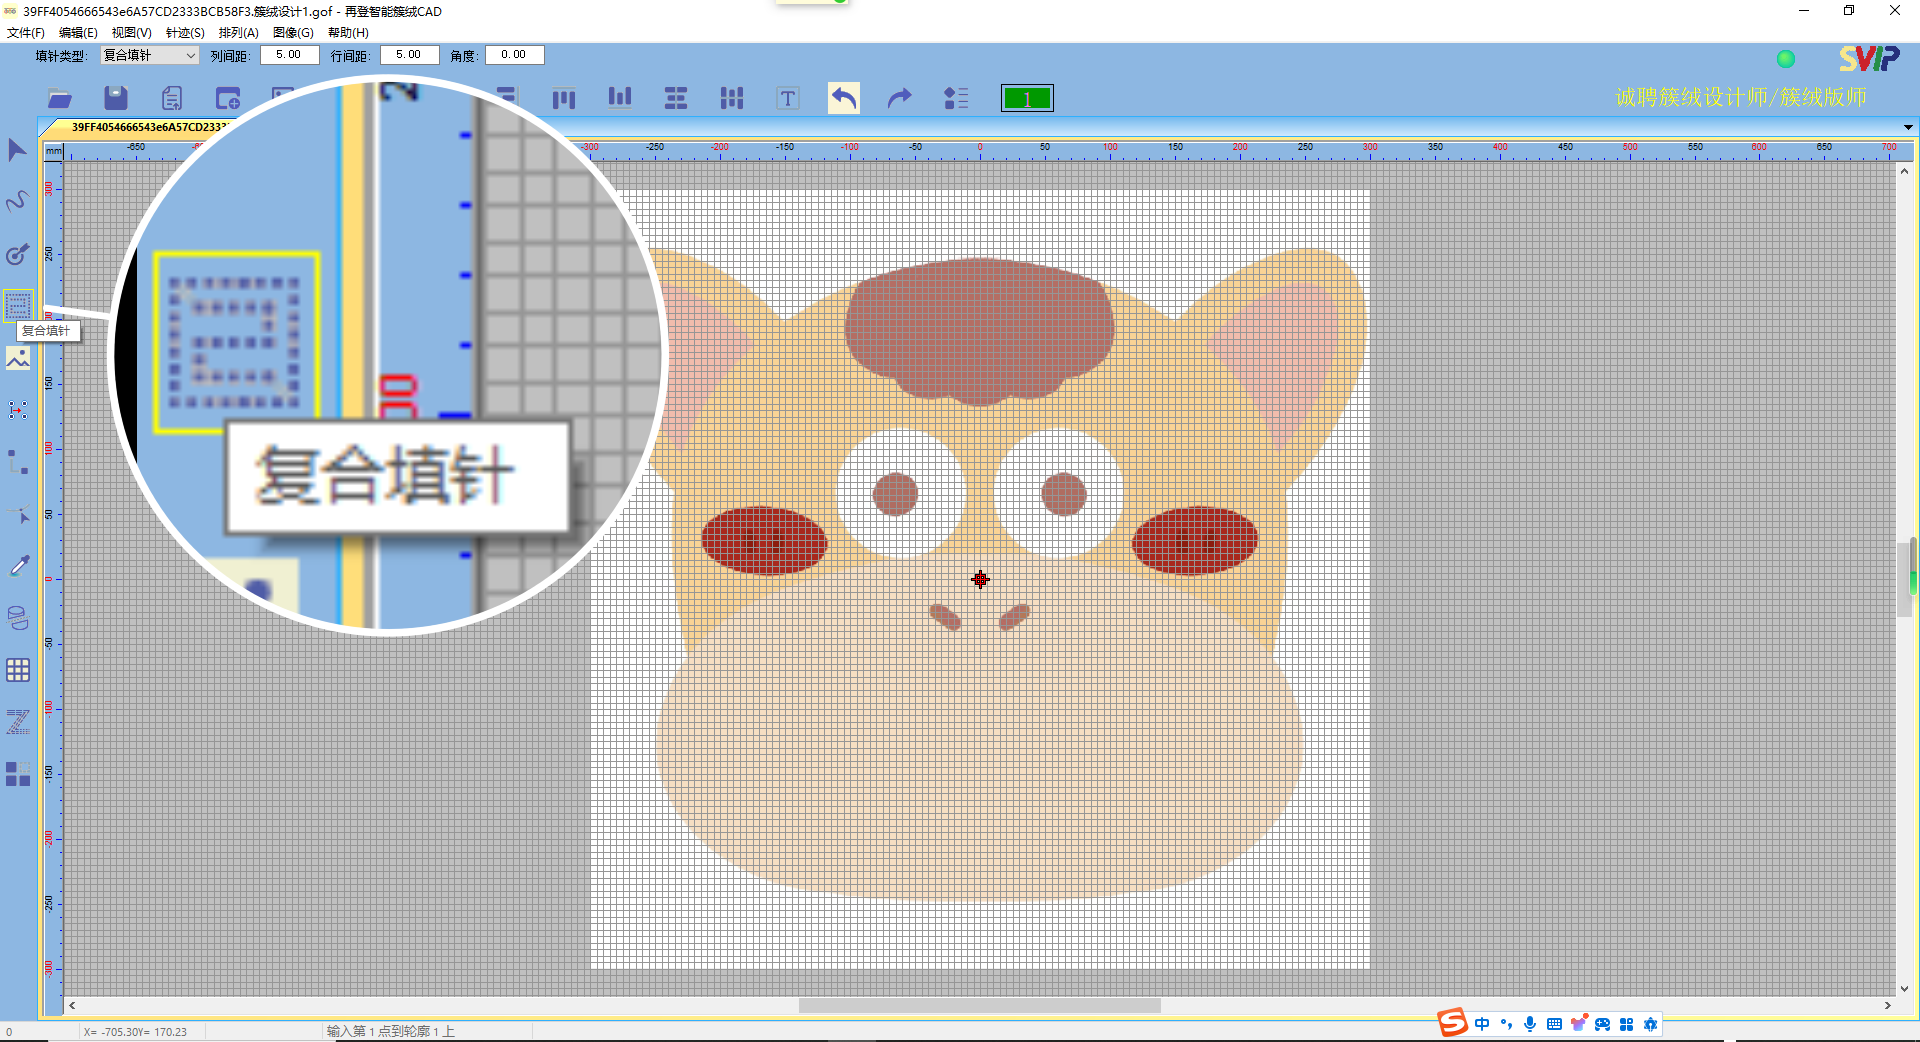This screenshot has width=1920, height=1042.
Task: Click the horizontal scrollbar thumb
Action: 980,1006
